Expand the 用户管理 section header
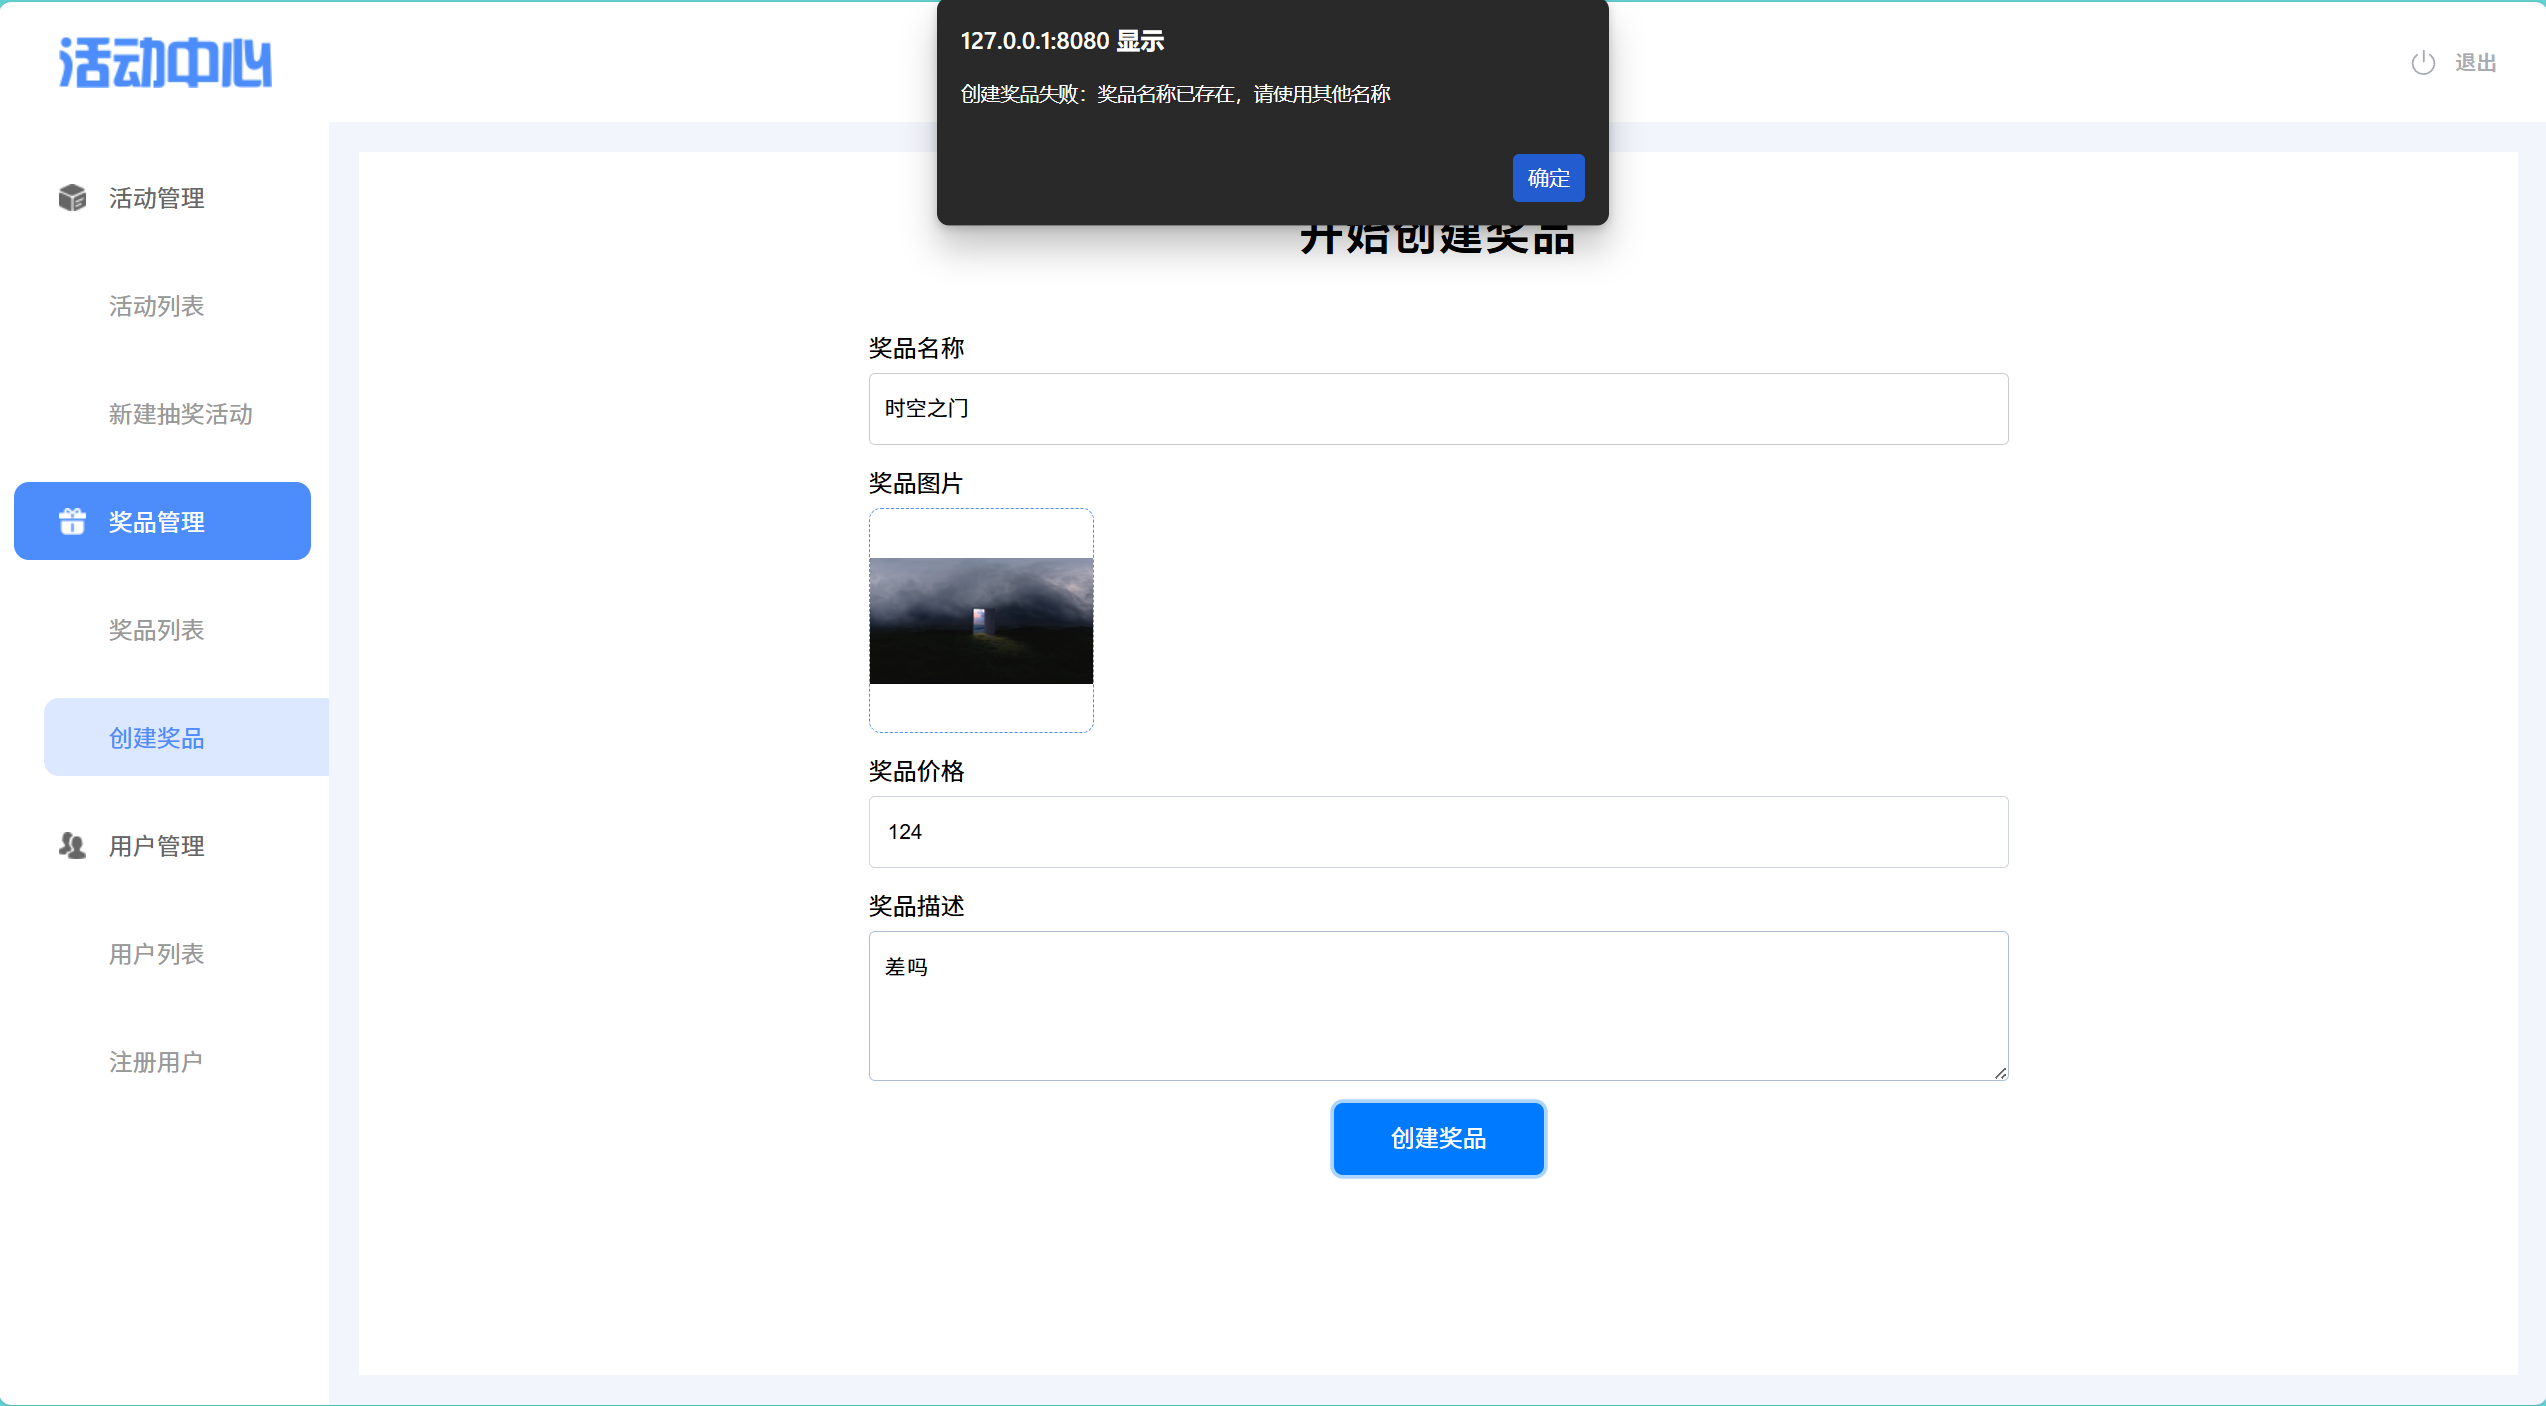This screenshot has width=2546, height=1406. [x=156, y=846]
